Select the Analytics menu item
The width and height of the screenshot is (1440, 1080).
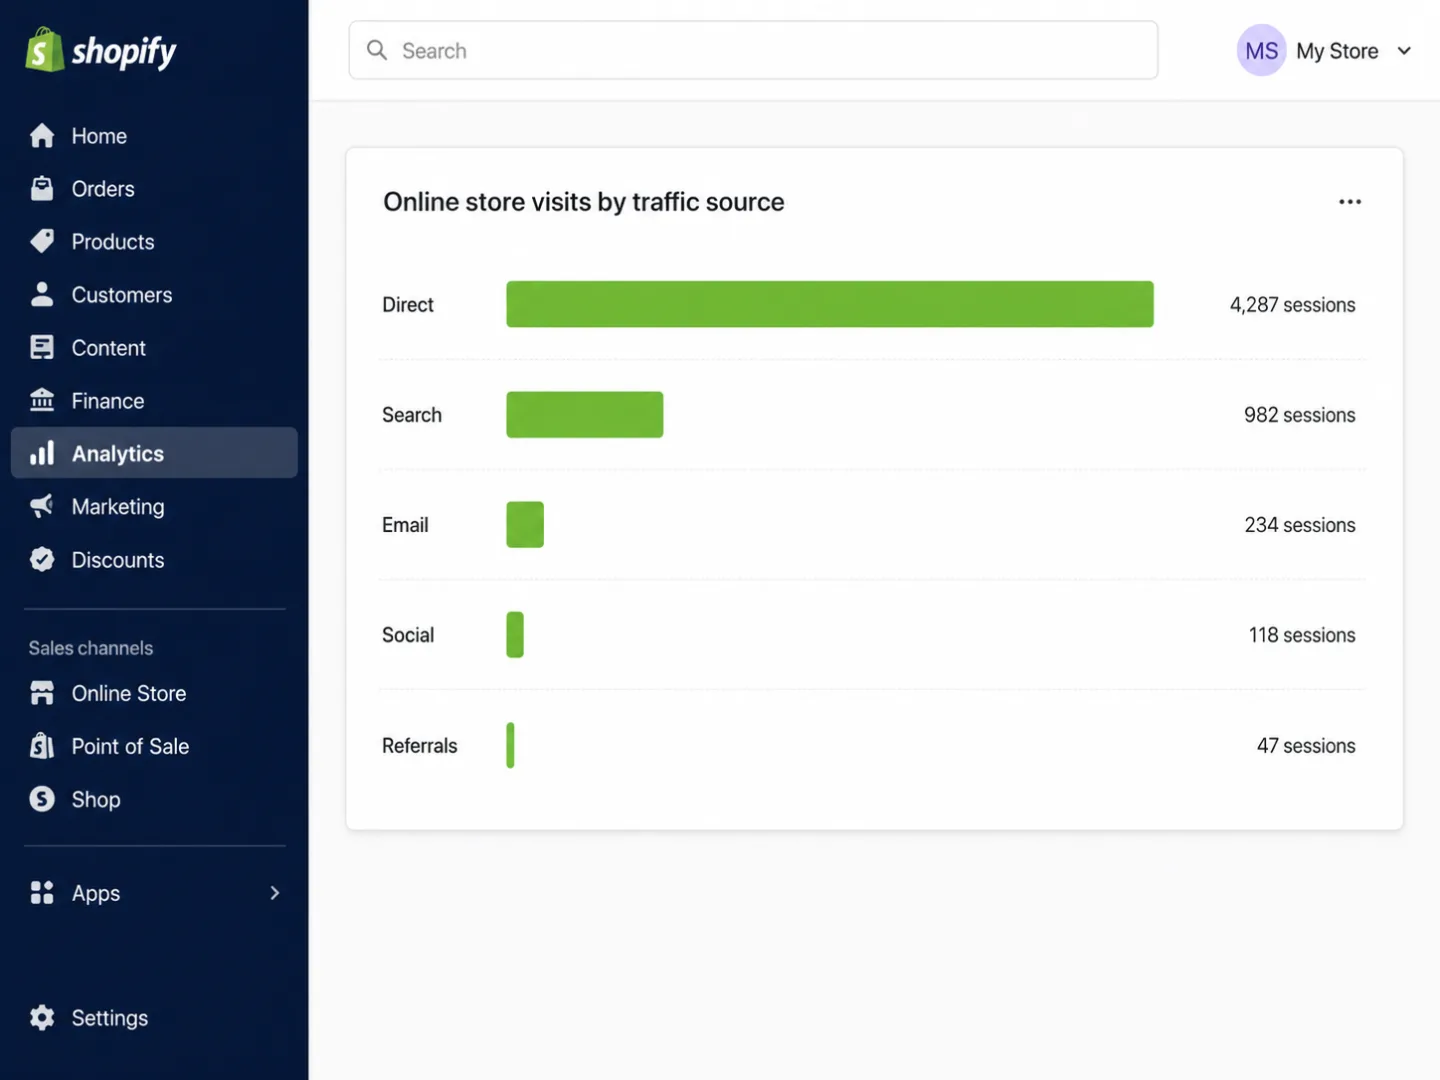pyautogui.click(x=154, y=453)
